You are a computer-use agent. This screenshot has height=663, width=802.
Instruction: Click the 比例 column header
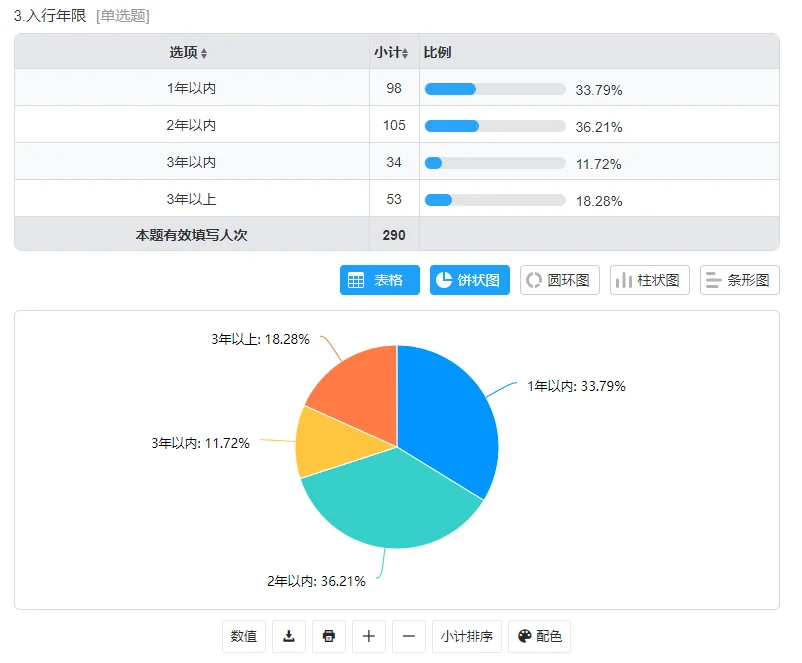point(437,52)
